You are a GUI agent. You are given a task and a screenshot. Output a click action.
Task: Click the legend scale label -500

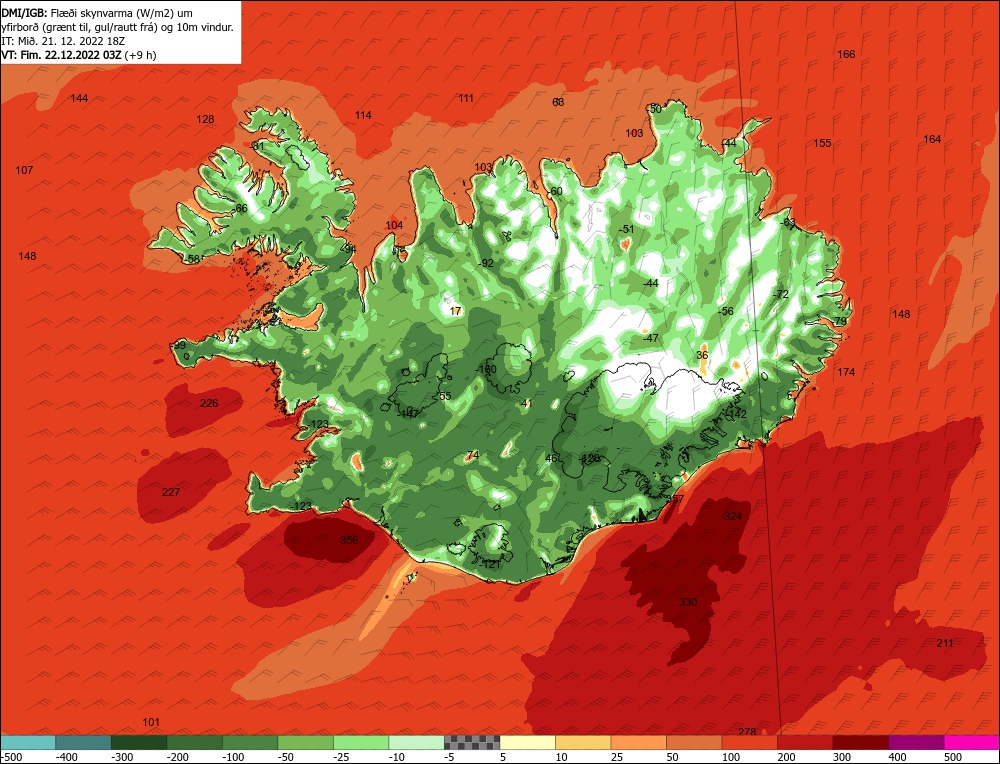pyautogui.click(x=13, y=757)
